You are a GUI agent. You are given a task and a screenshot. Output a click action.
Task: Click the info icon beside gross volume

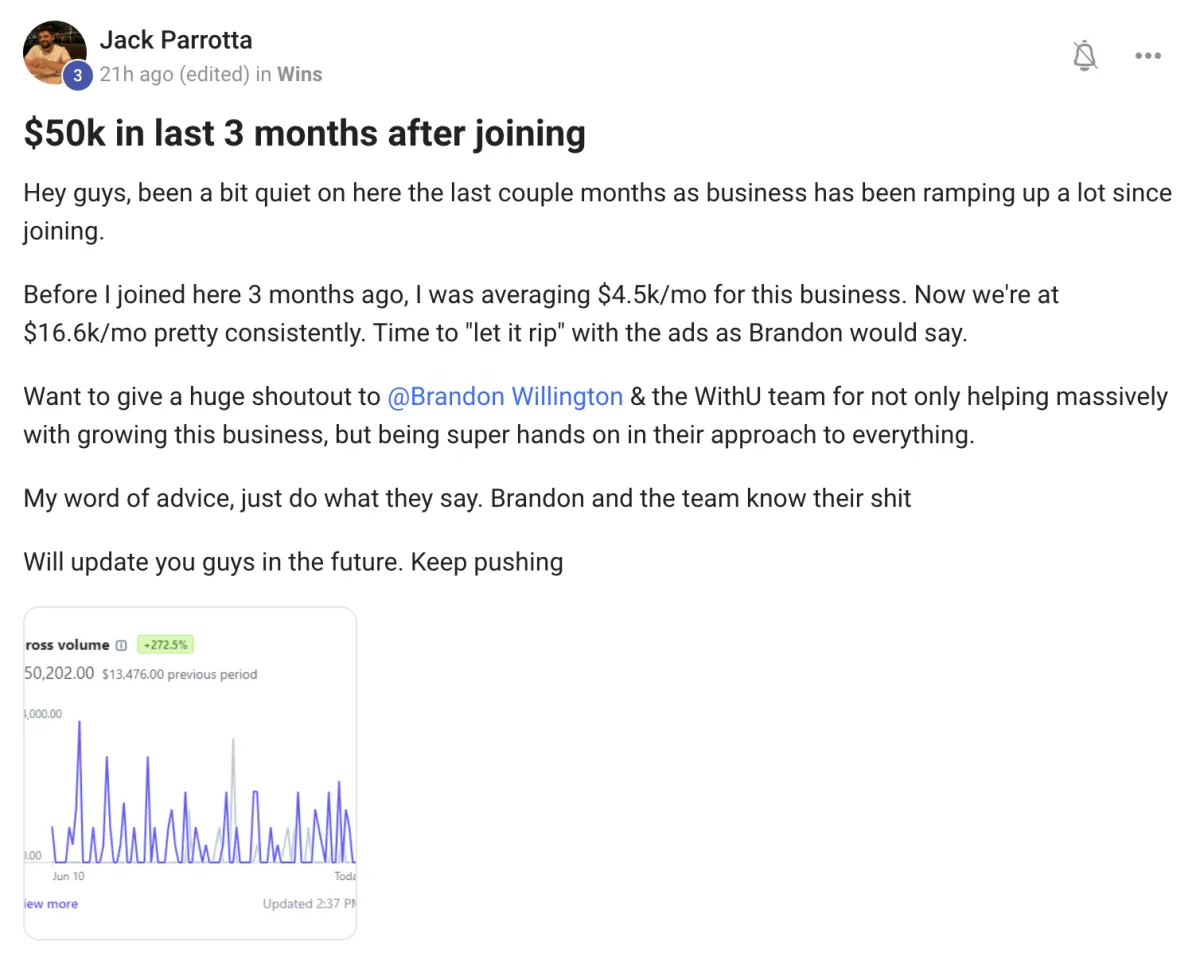tap(121, 646)
